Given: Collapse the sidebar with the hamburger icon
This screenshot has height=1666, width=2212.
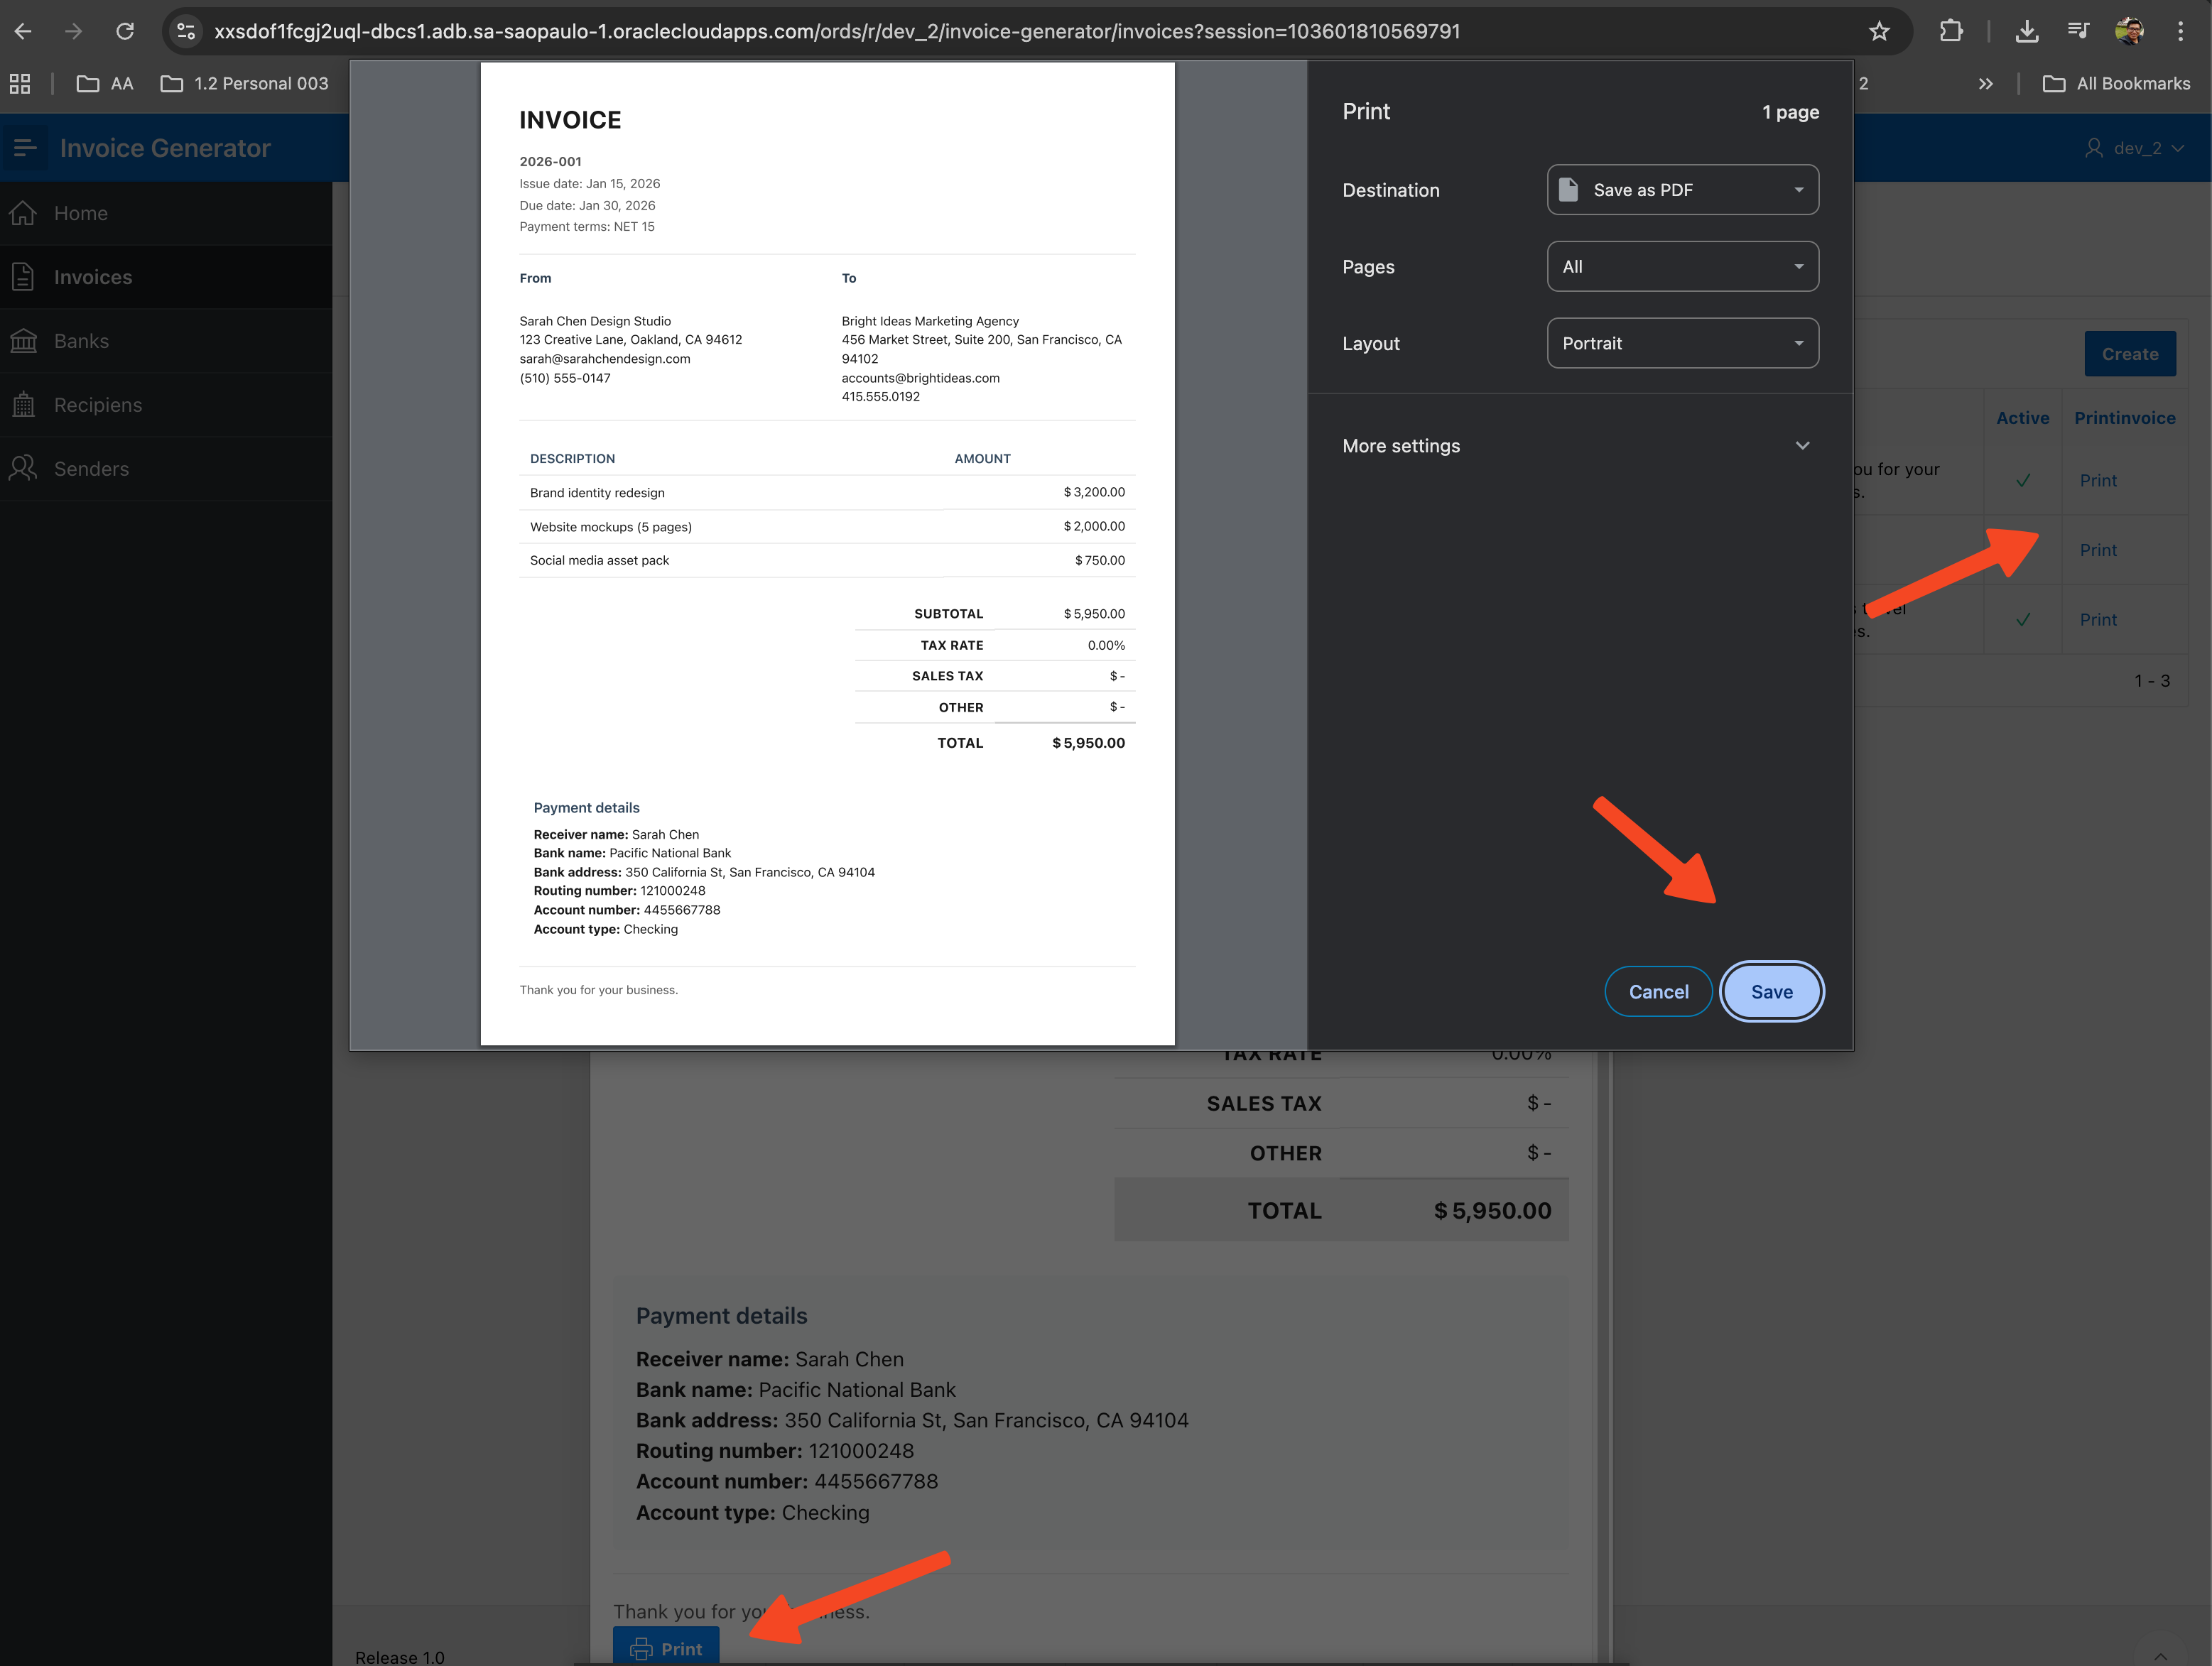Looking at the screenshot, I should (x=25, y=147).
